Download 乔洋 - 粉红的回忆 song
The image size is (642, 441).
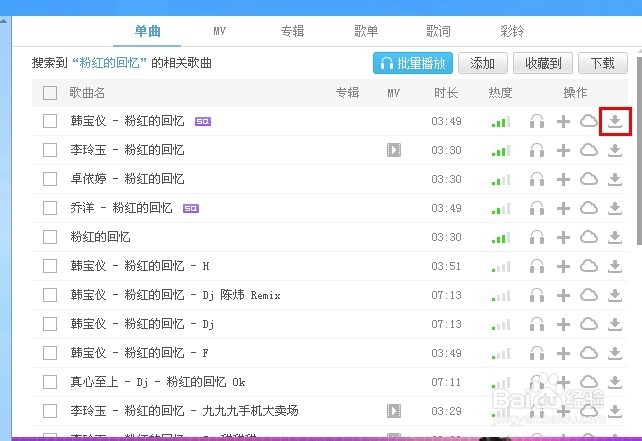[615, 208]
